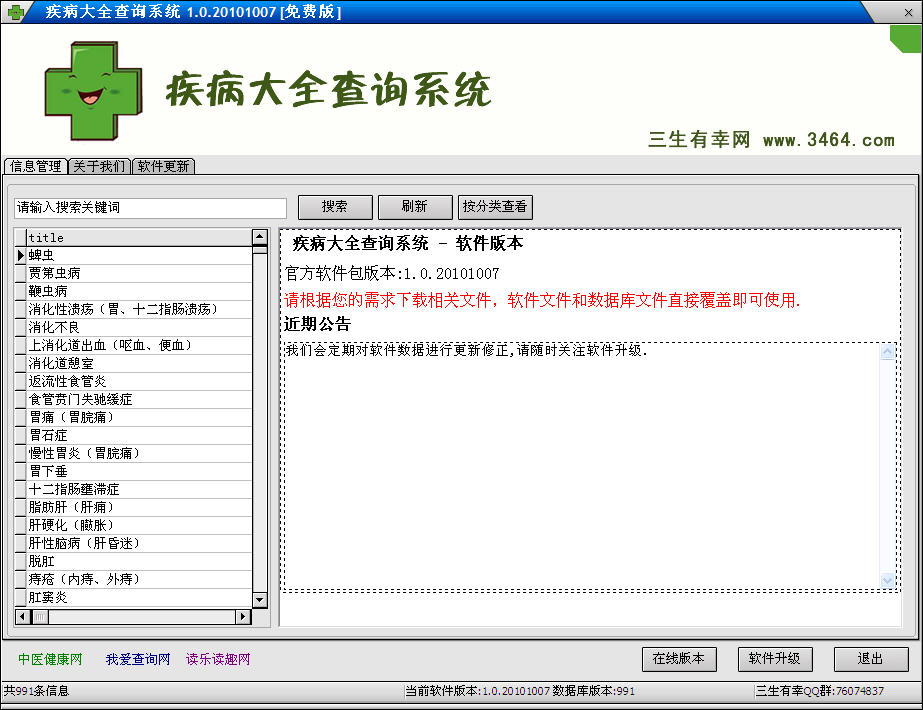Open the 中医健康网 link

(x=50, y=659)
